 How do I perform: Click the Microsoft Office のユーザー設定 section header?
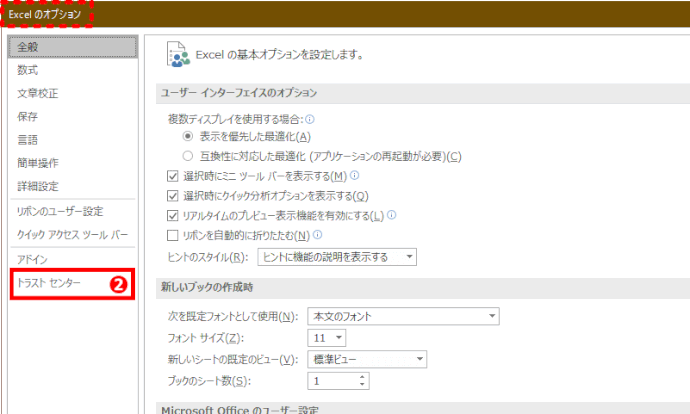tap(240, 409)
